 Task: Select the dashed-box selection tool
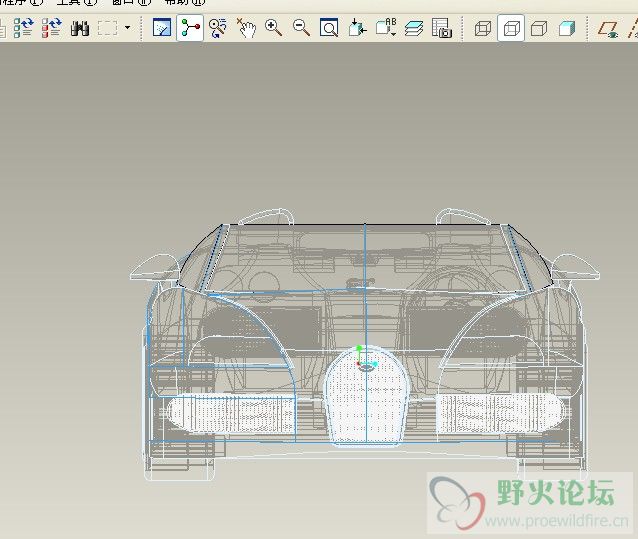[x=107, y=28]
